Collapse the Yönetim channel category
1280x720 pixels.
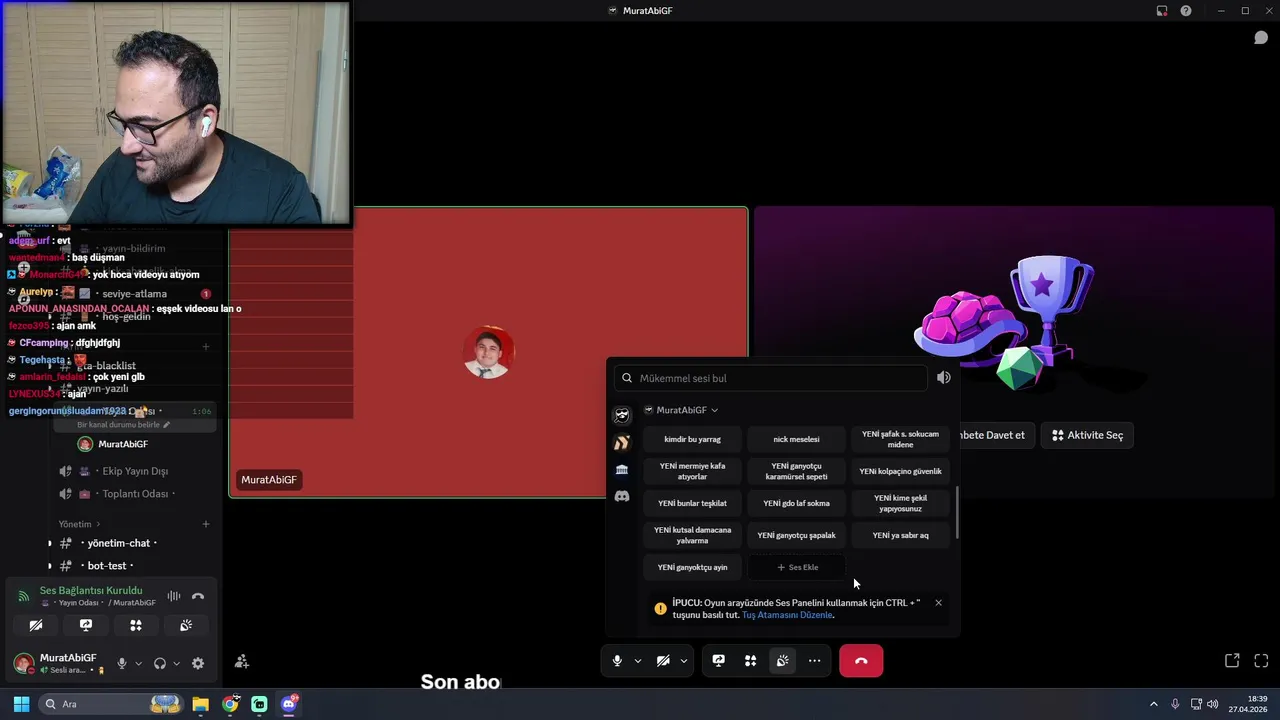point(79,524)
